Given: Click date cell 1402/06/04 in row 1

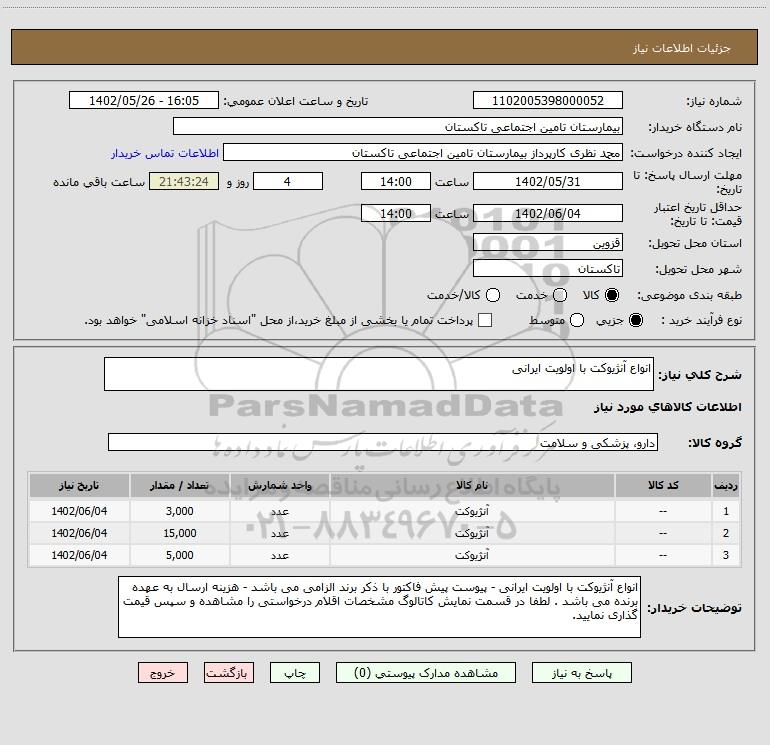Looking at the screenshot, I should 79,511.
